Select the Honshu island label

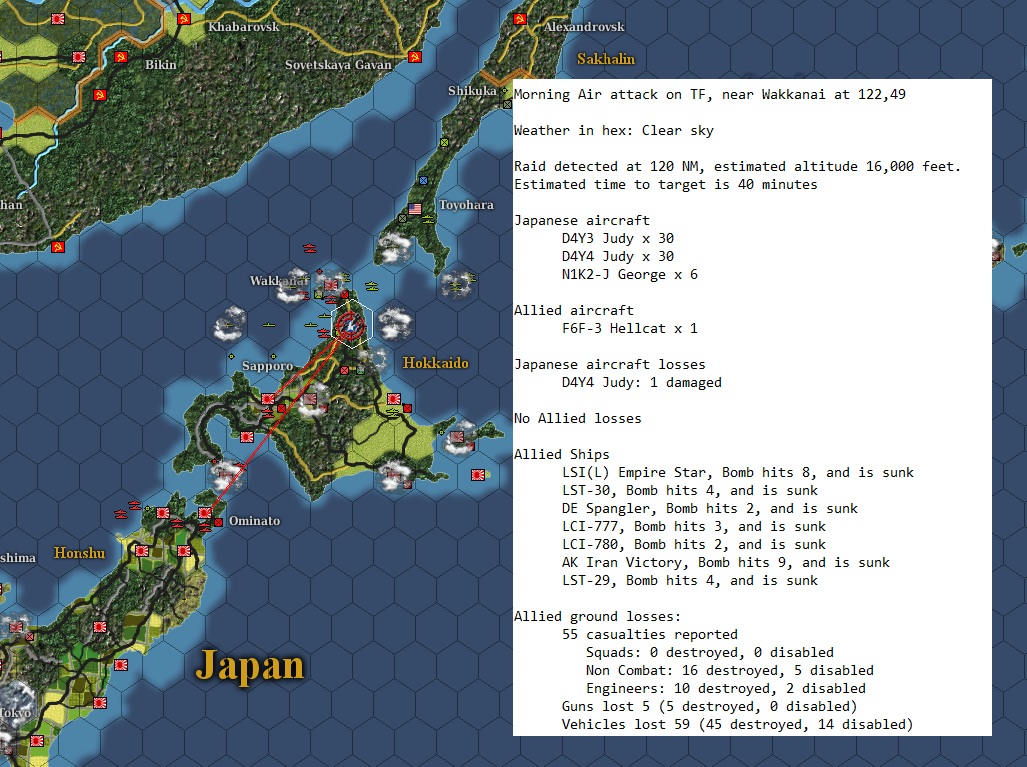pyautogui.click(x=79, y=553)
